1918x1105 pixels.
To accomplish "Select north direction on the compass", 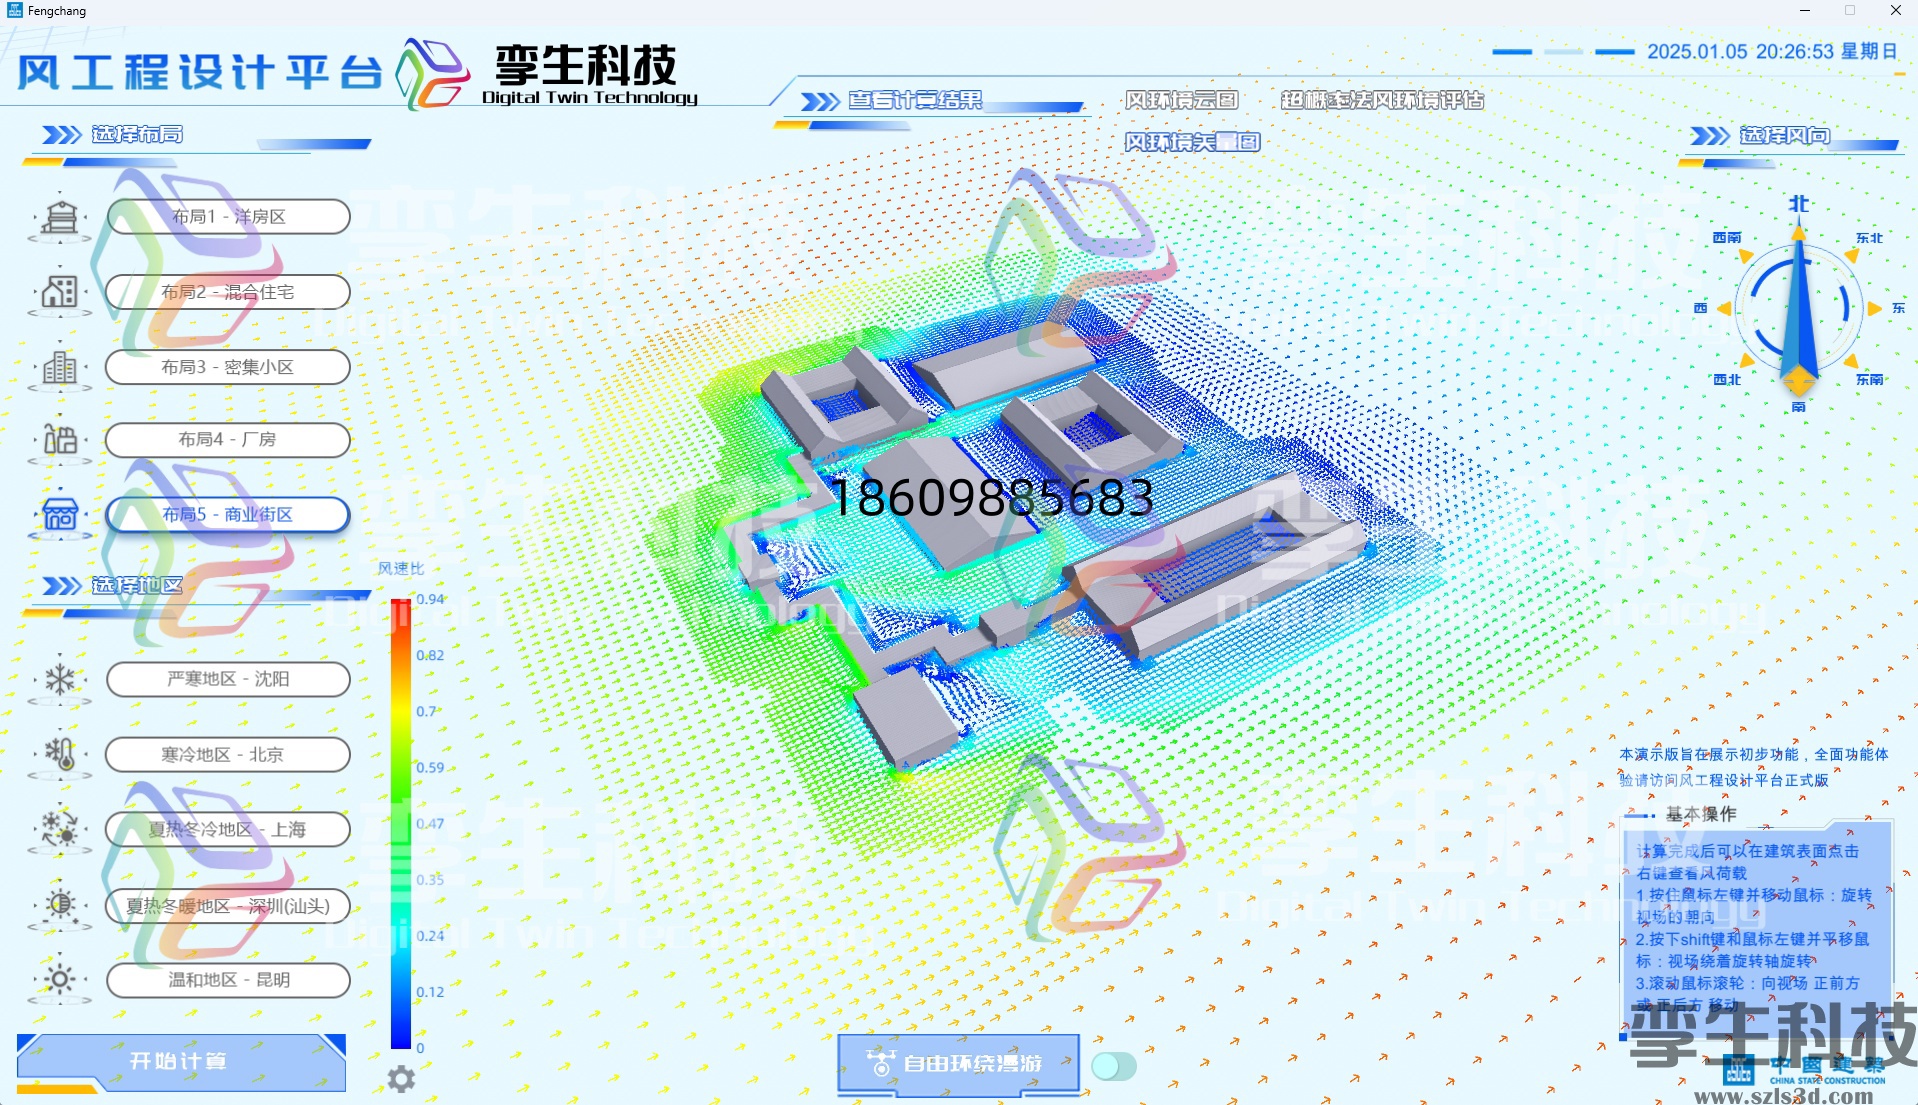I will pos(1799,204).
